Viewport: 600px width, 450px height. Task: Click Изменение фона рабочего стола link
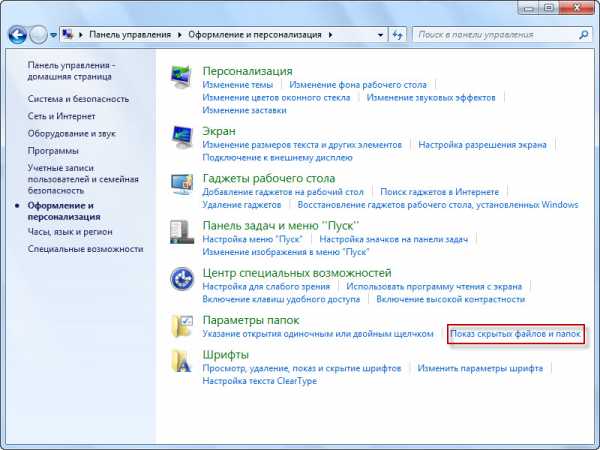[358, 85]
